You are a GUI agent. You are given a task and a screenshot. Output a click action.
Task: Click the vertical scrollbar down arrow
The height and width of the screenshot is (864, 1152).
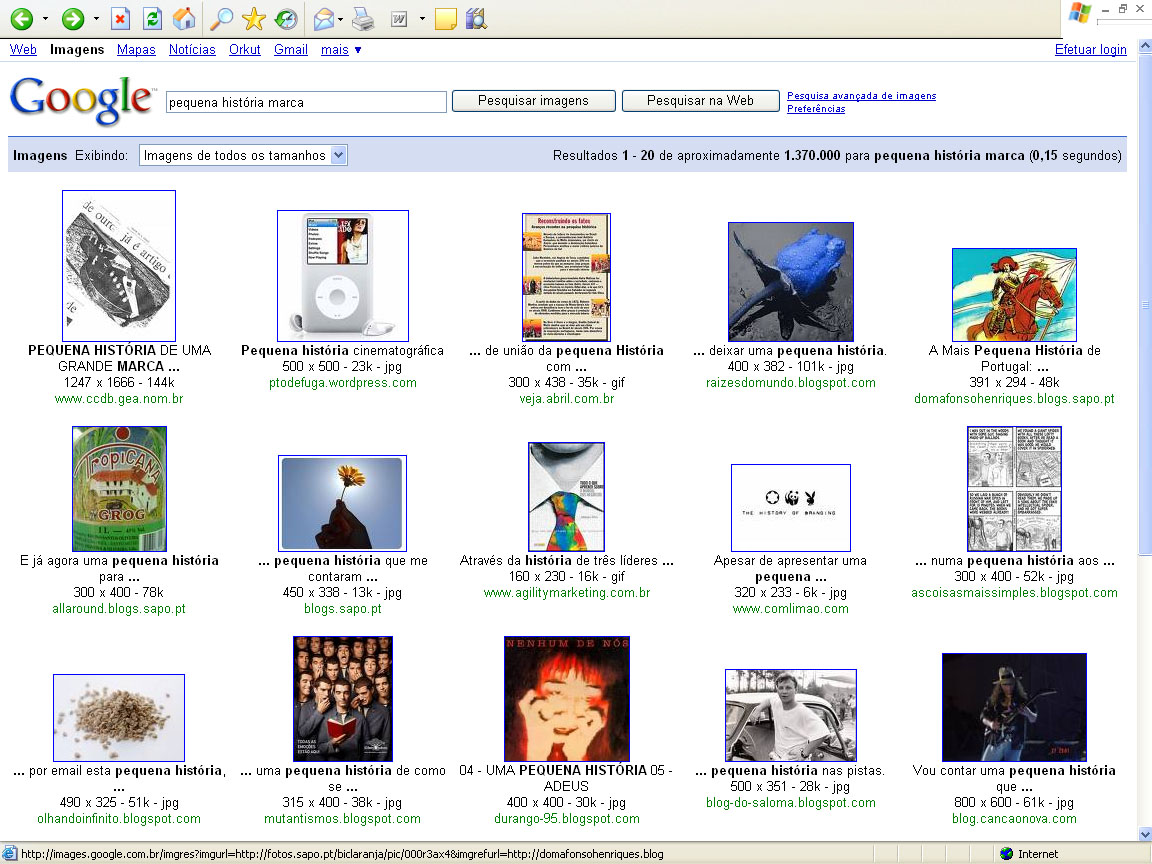click(1144, 834)
